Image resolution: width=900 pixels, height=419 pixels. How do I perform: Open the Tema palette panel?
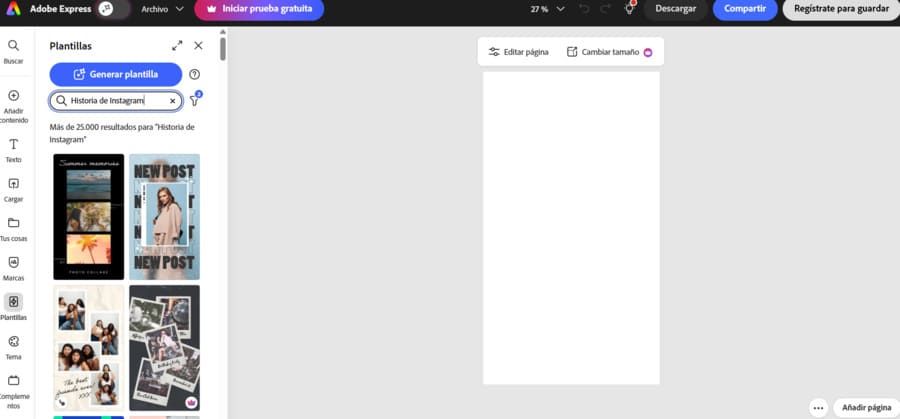pyautogui.click(x=13, y=348)
